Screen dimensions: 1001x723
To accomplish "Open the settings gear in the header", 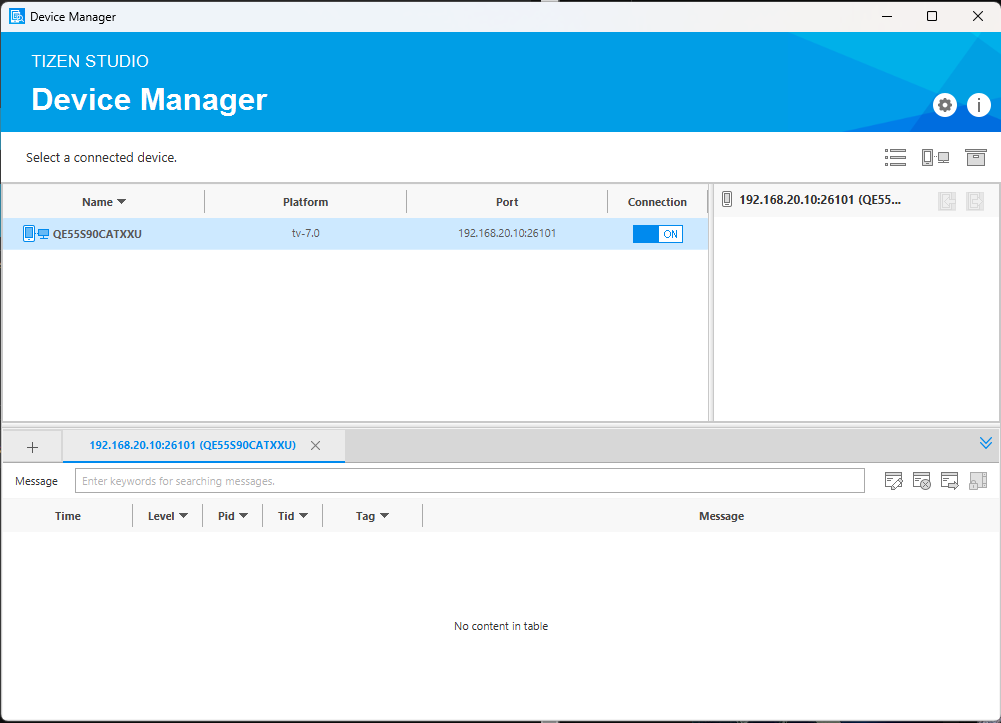I will pyautogui.click(x=944, y=105).
